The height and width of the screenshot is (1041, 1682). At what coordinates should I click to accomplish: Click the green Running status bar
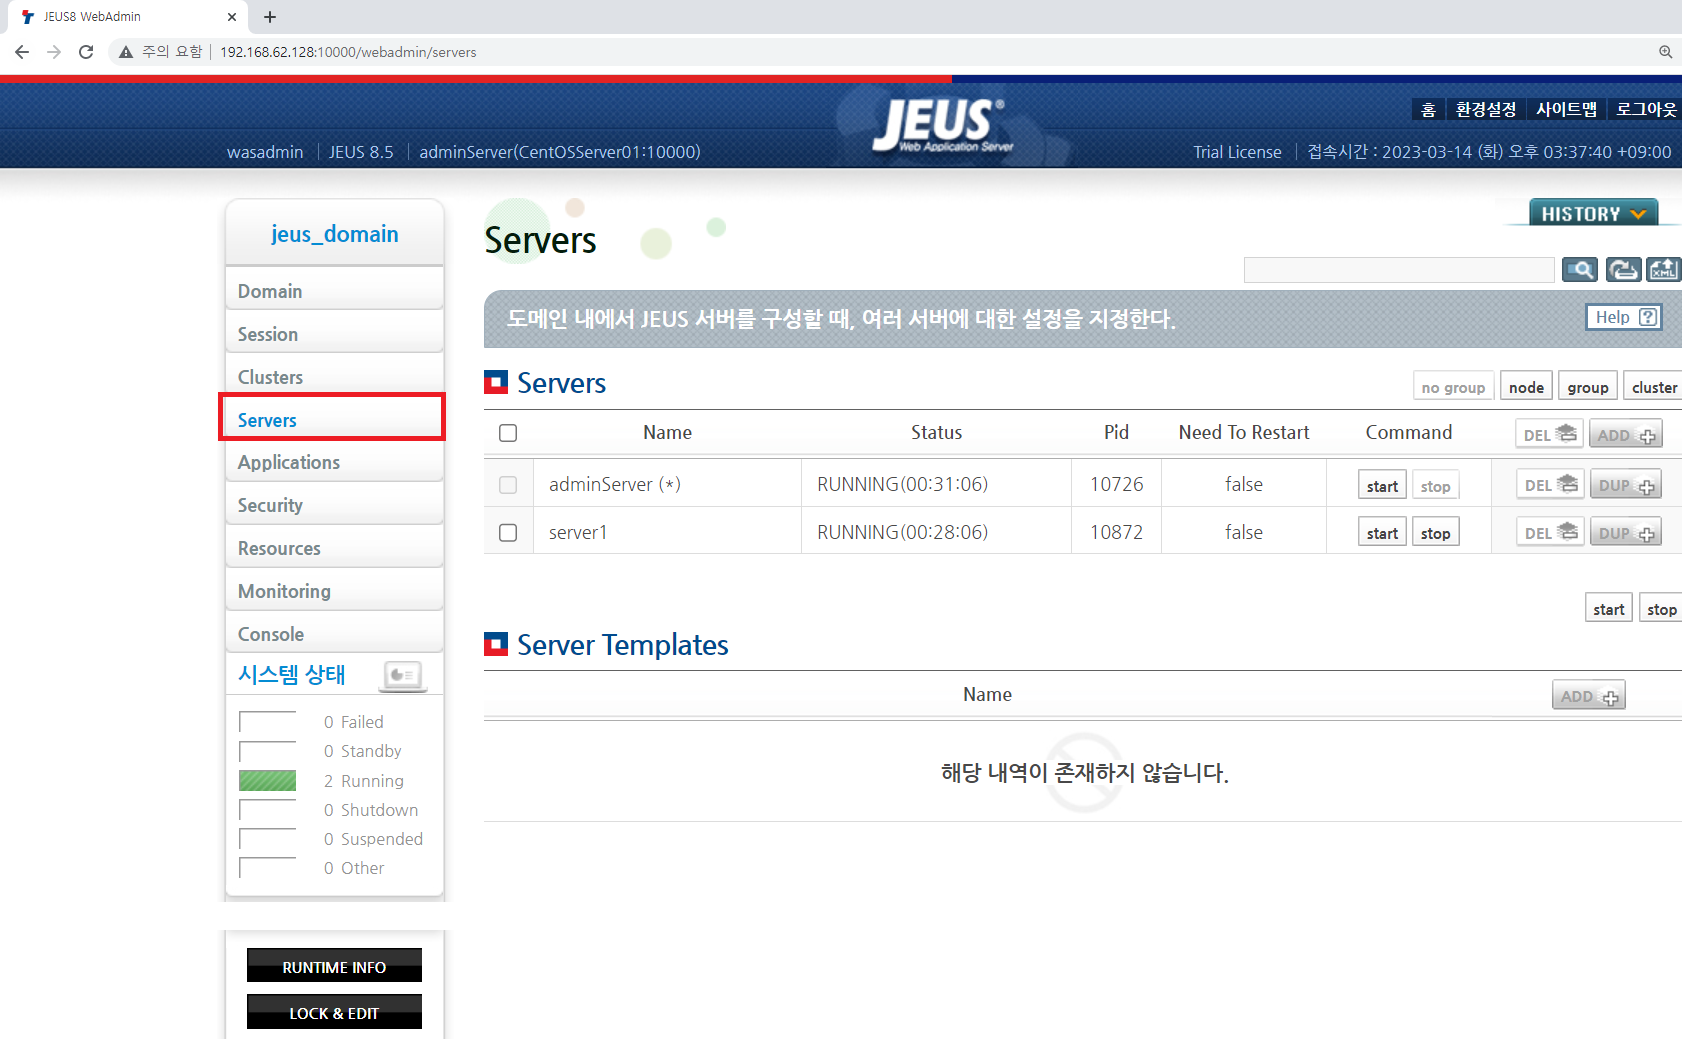click(x=267, y=781)
